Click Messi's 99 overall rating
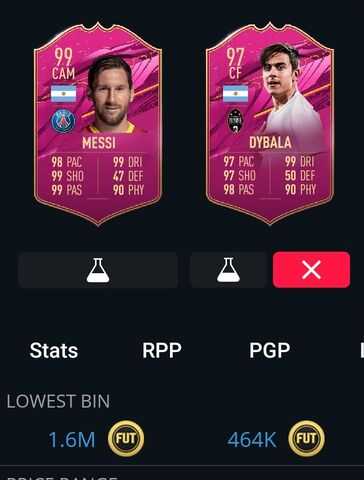 pyautogui.click(x=63, y=57)
